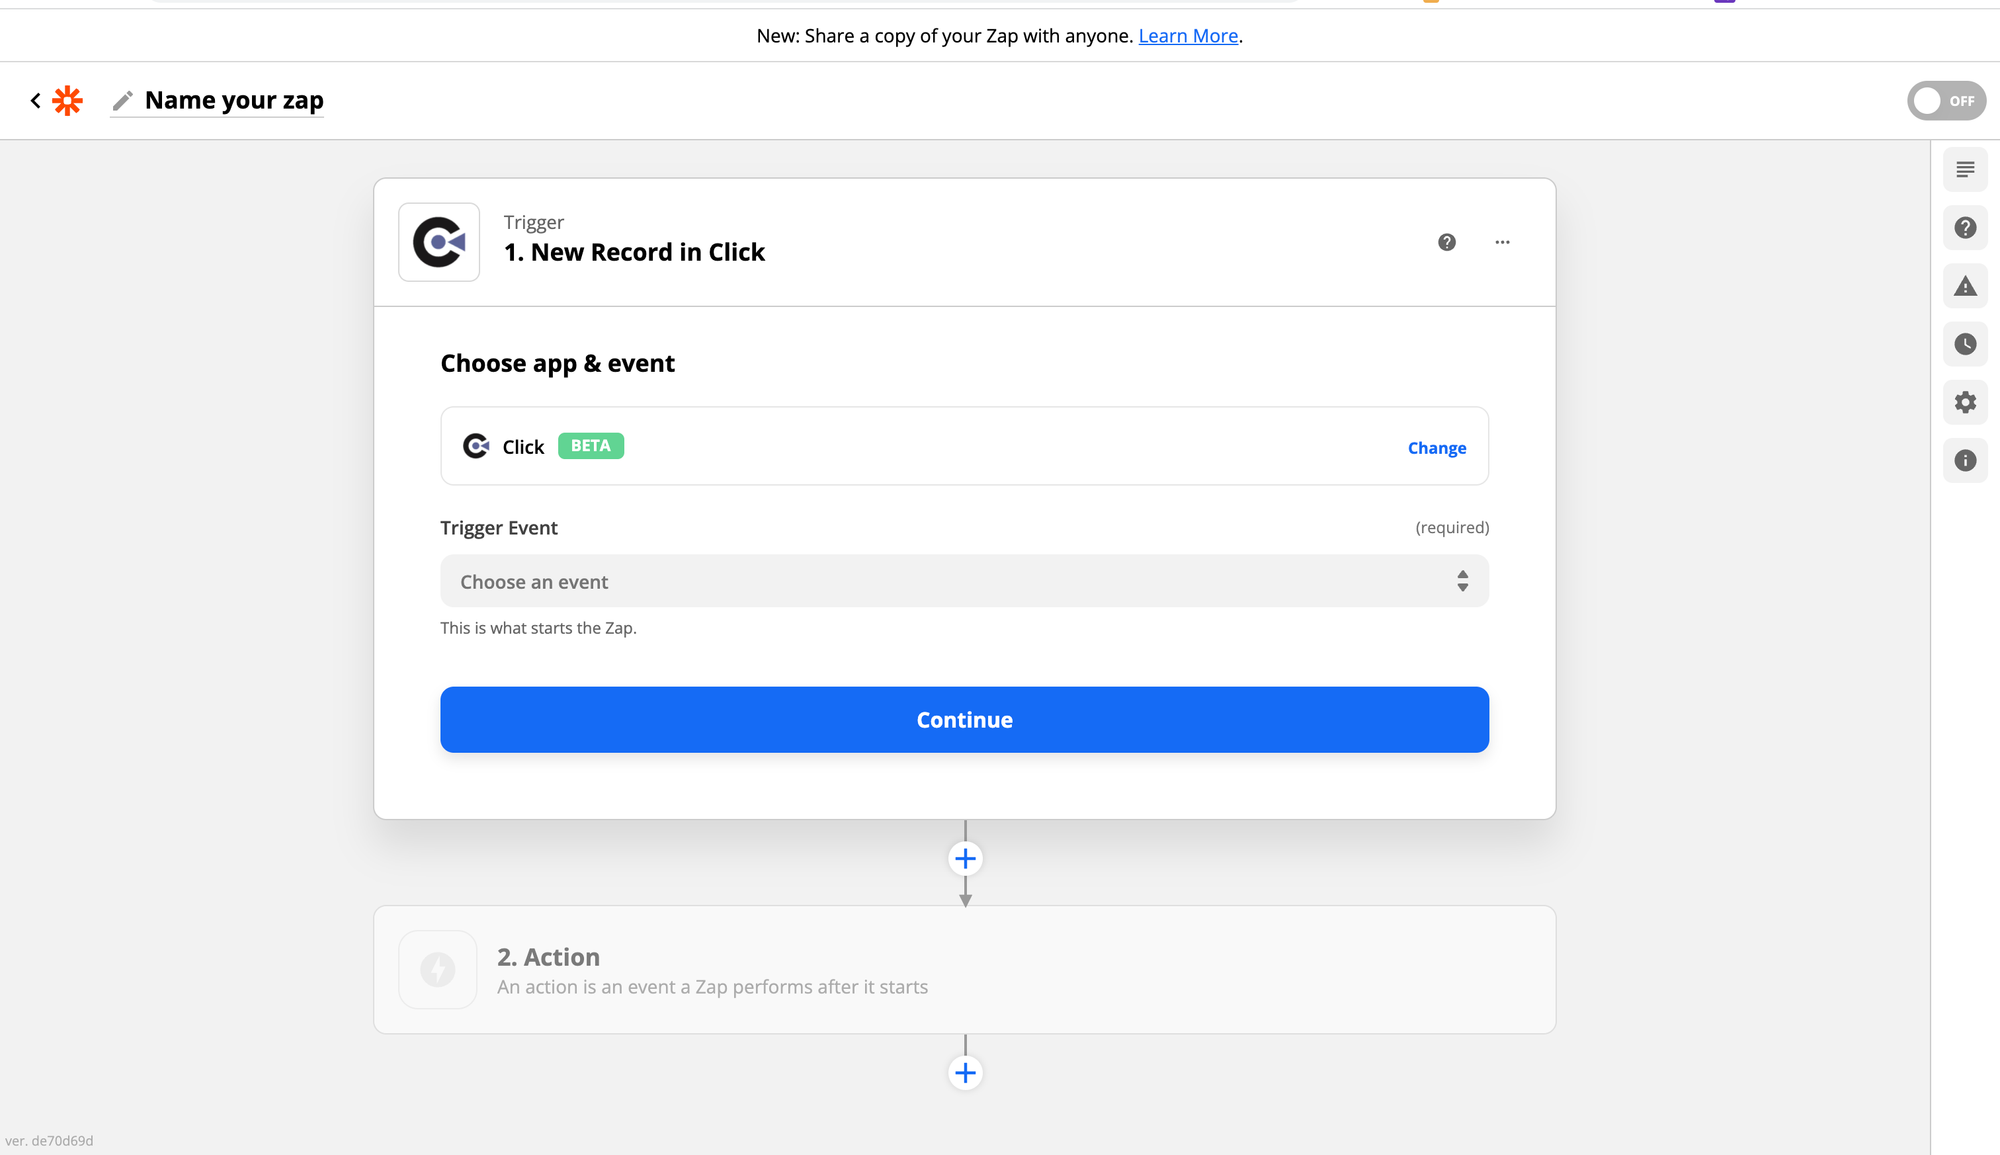The image size is (2000, 1155).
Task: Click the lightning bolt Action icon
Action: click(x=438, y=970)
